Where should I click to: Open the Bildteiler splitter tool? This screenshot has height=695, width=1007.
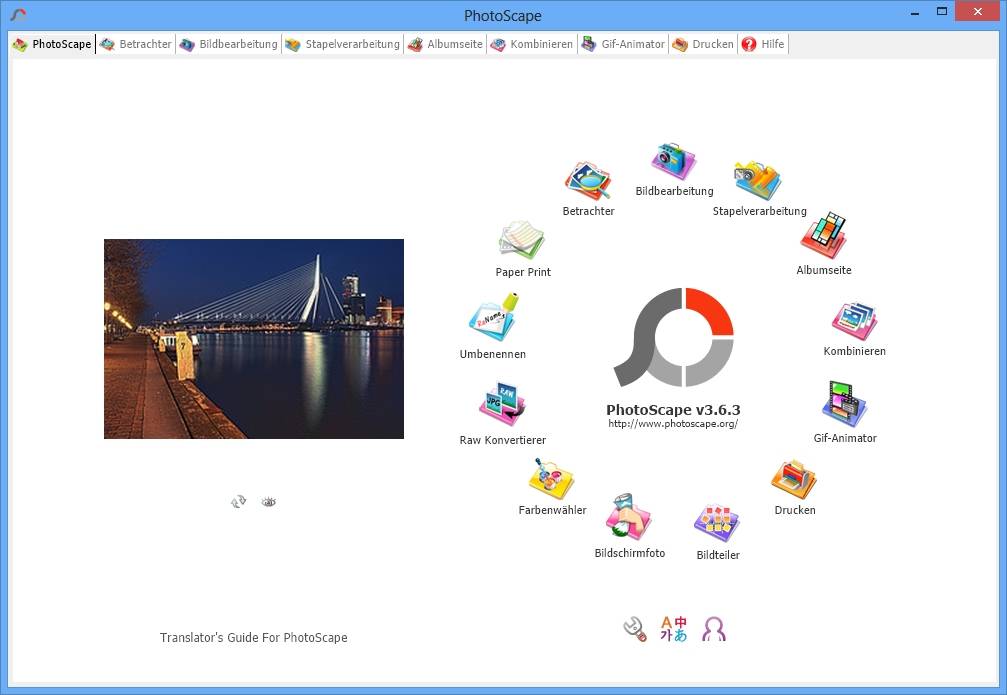[x=717, y=522]
